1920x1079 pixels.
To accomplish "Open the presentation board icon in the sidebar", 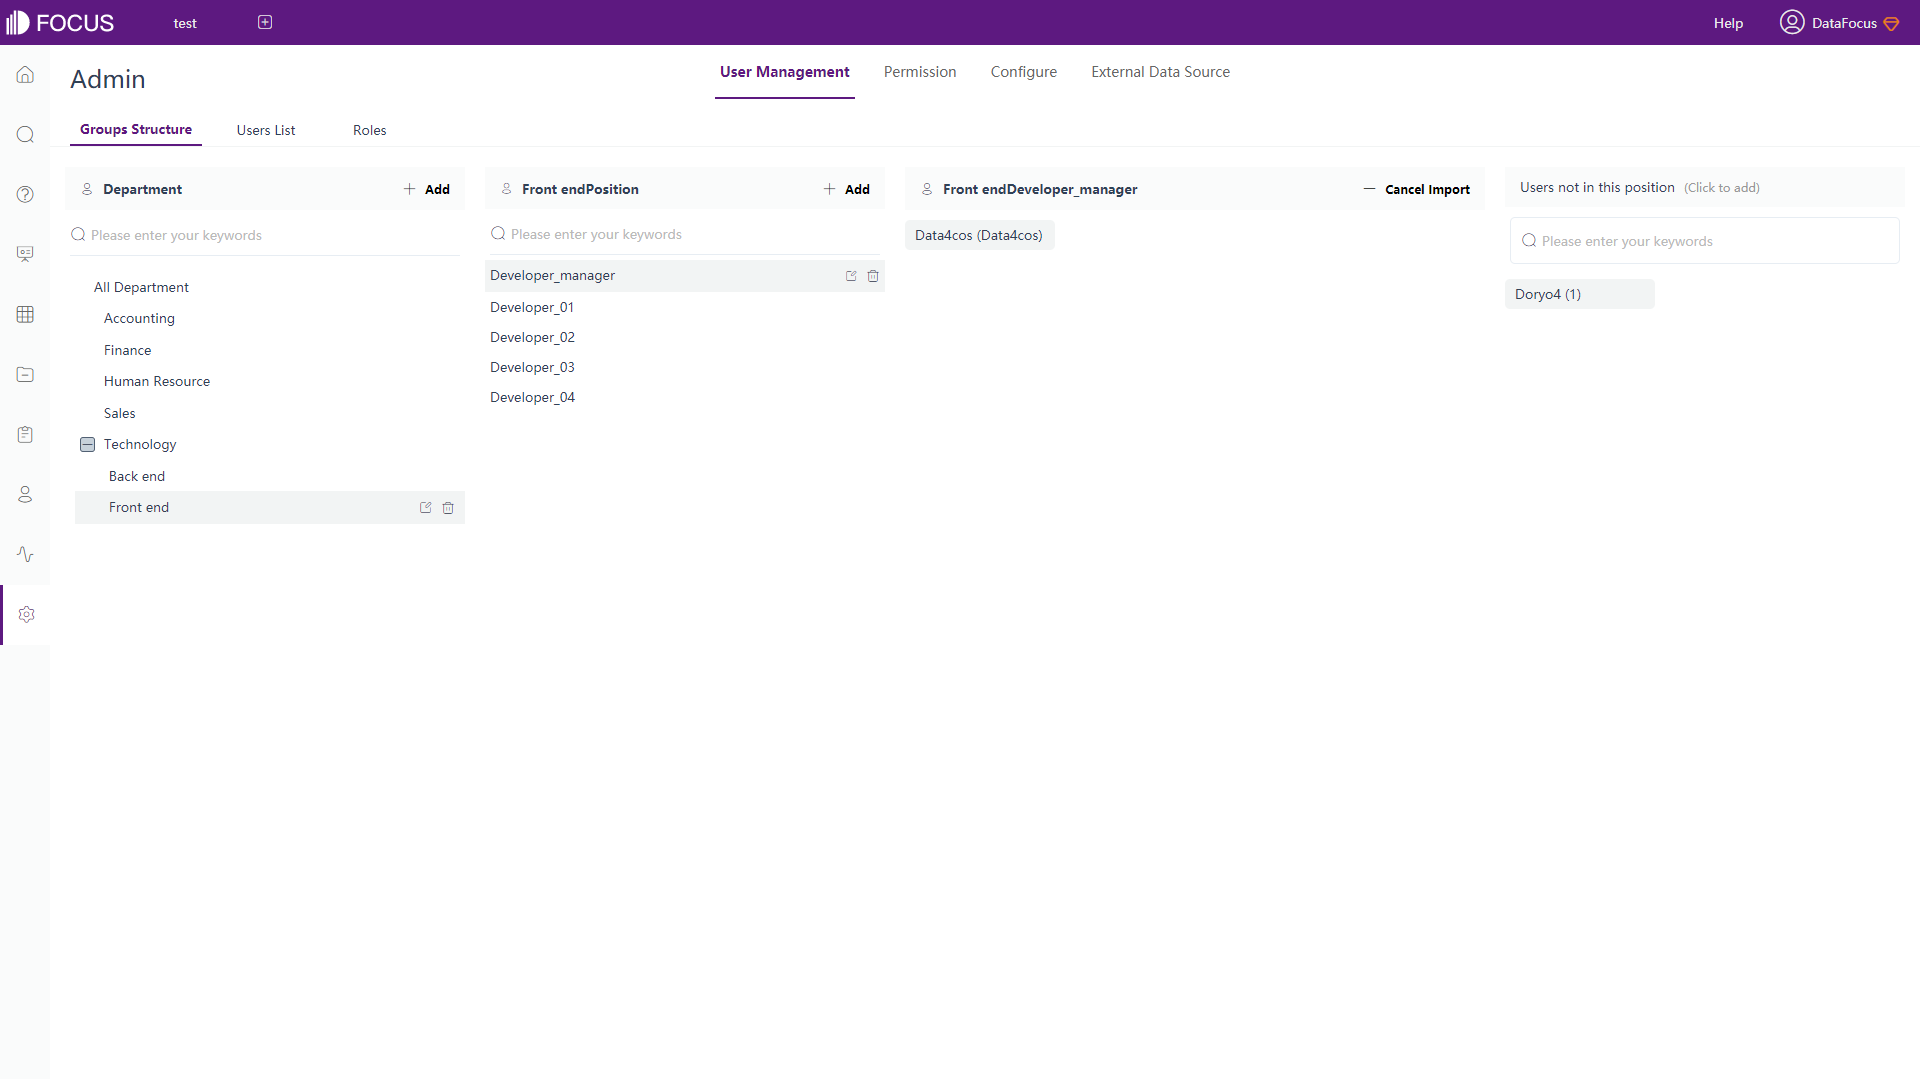I will 25,254.
